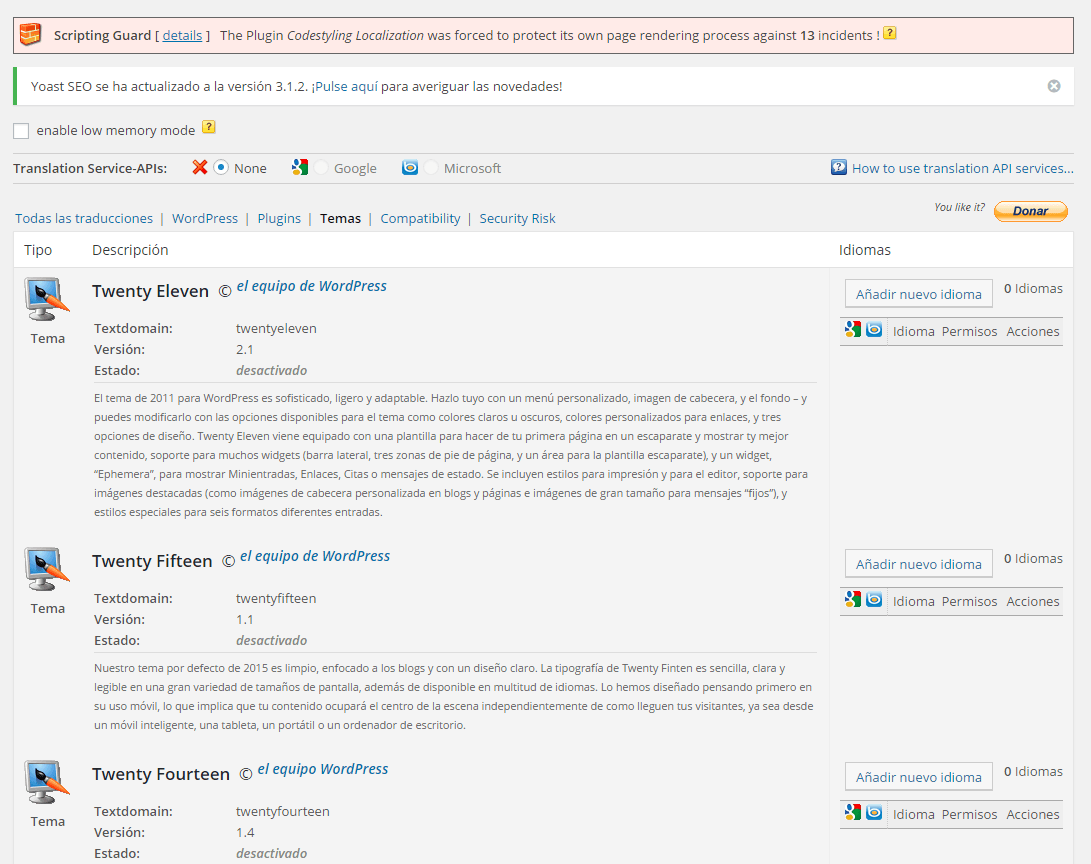Viewport: 1091px width, 864px height.
Task: Click the Twenty Fourteen theme icon
Action: [x=47, y=781]
